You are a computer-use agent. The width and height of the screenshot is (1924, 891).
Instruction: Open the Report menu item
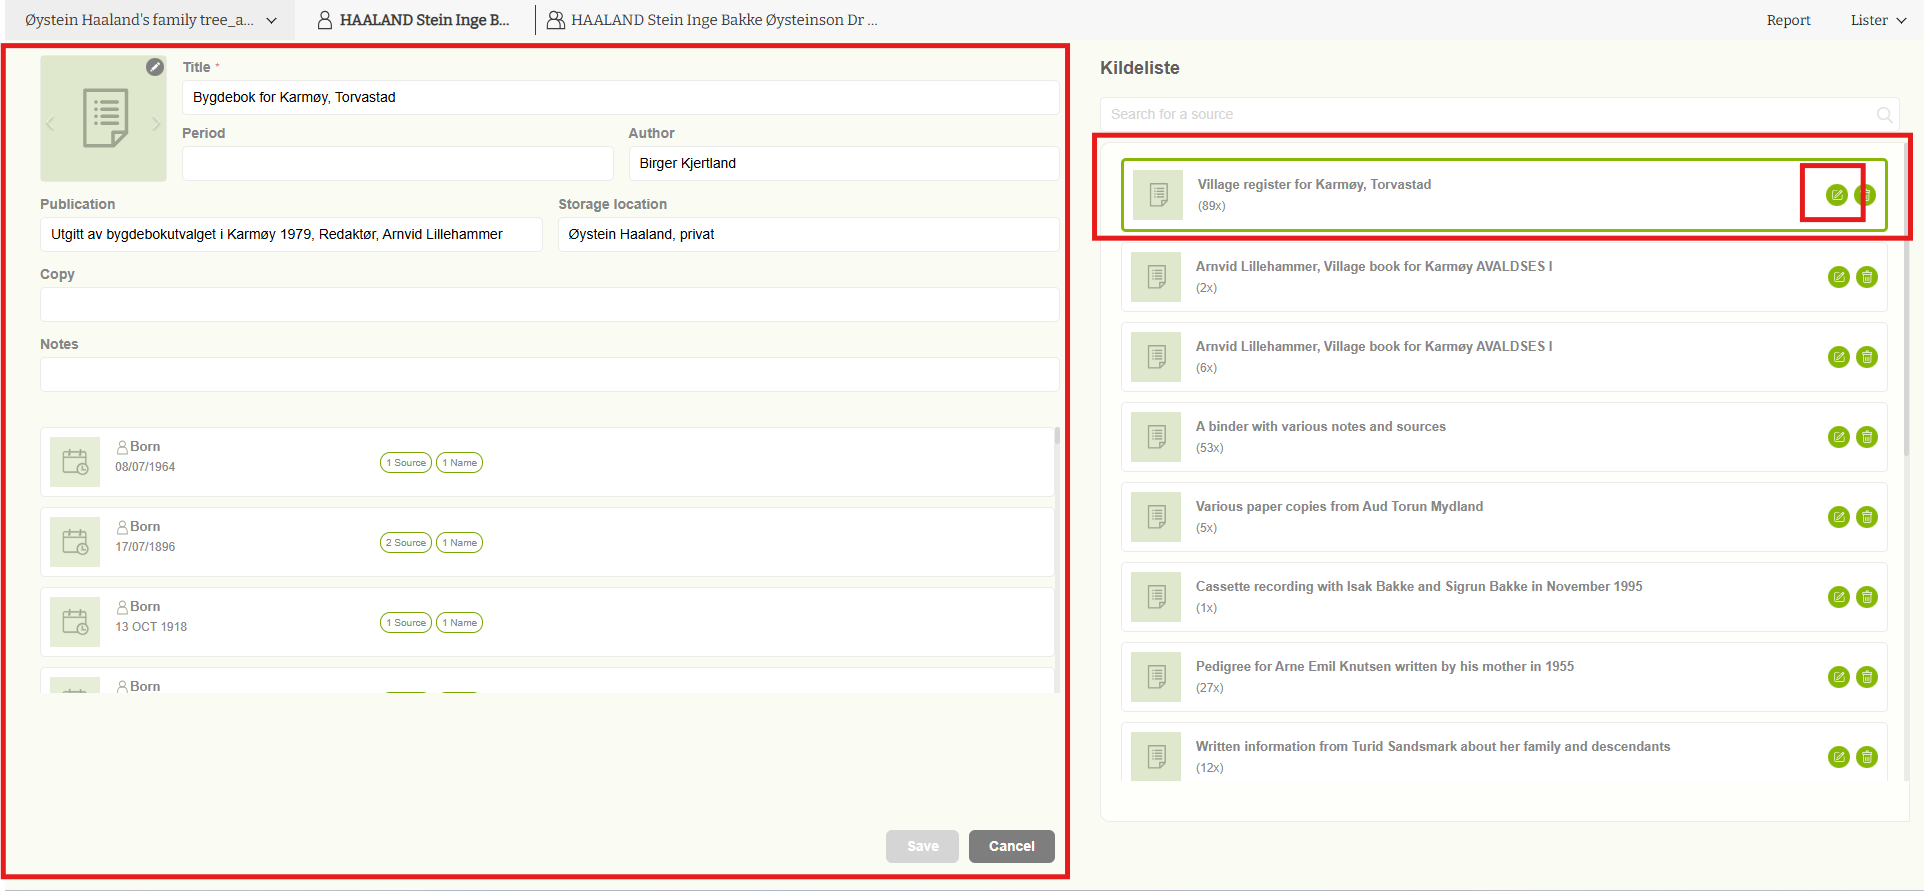click(x=1788, y=20)
